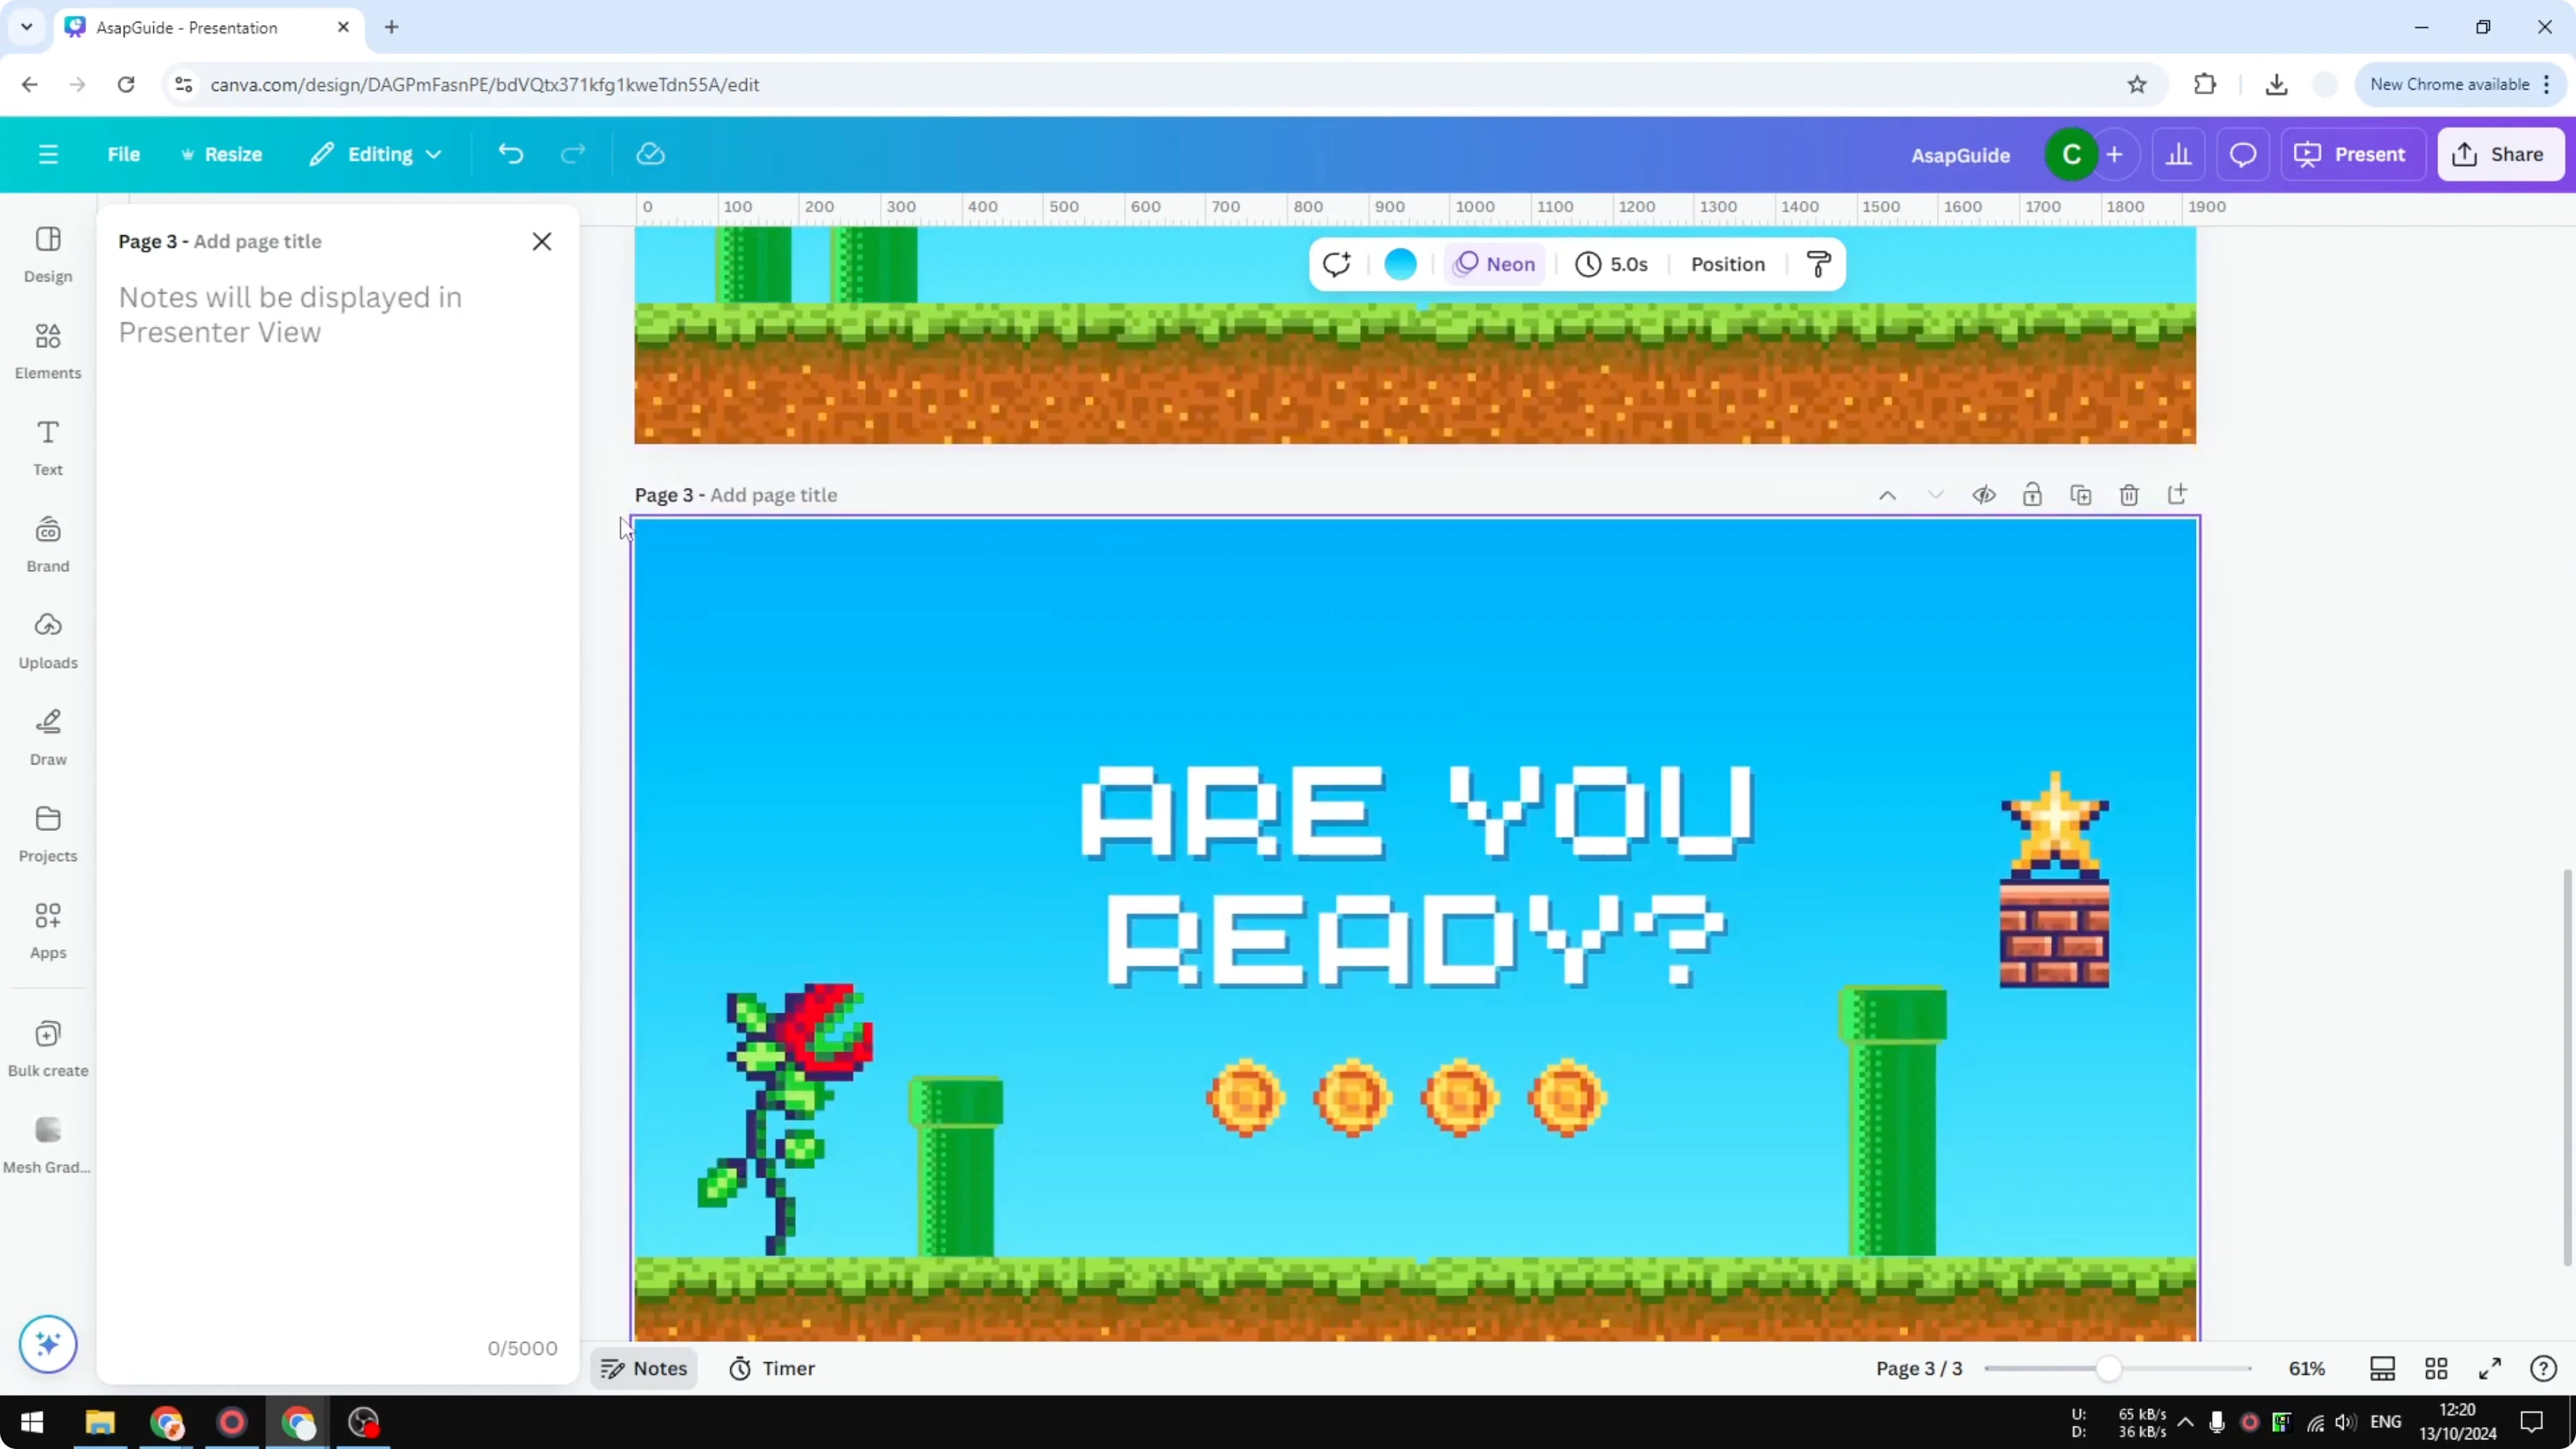Screen dimensions: 2576x1449
Task: Open the Text sidebar panel
Action: point(48,448)
